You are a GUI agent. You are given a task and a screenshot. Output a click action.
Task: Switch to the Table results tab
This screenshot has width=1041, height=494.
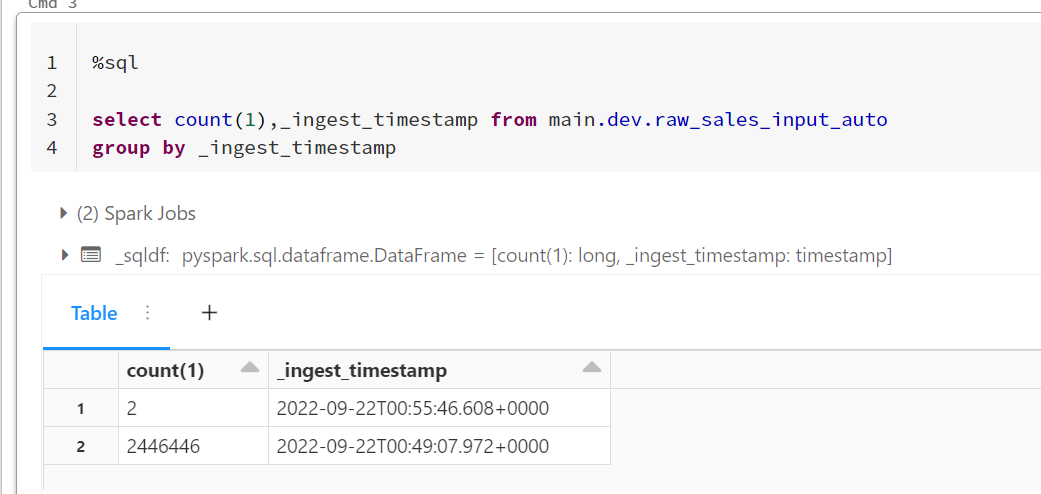pyautogui.click(x=94, y=313)
